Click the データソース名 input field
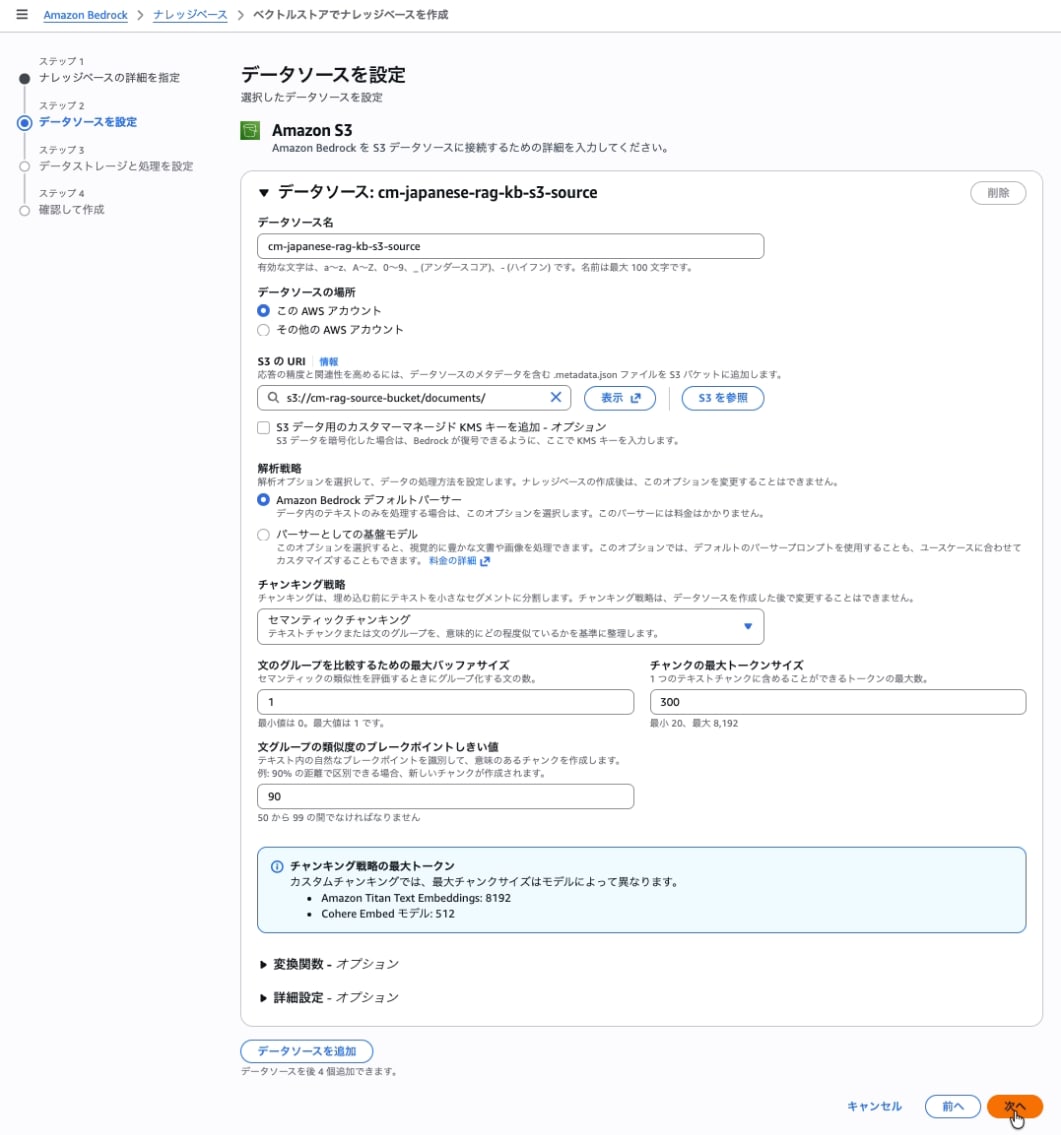 click(510, 246)
